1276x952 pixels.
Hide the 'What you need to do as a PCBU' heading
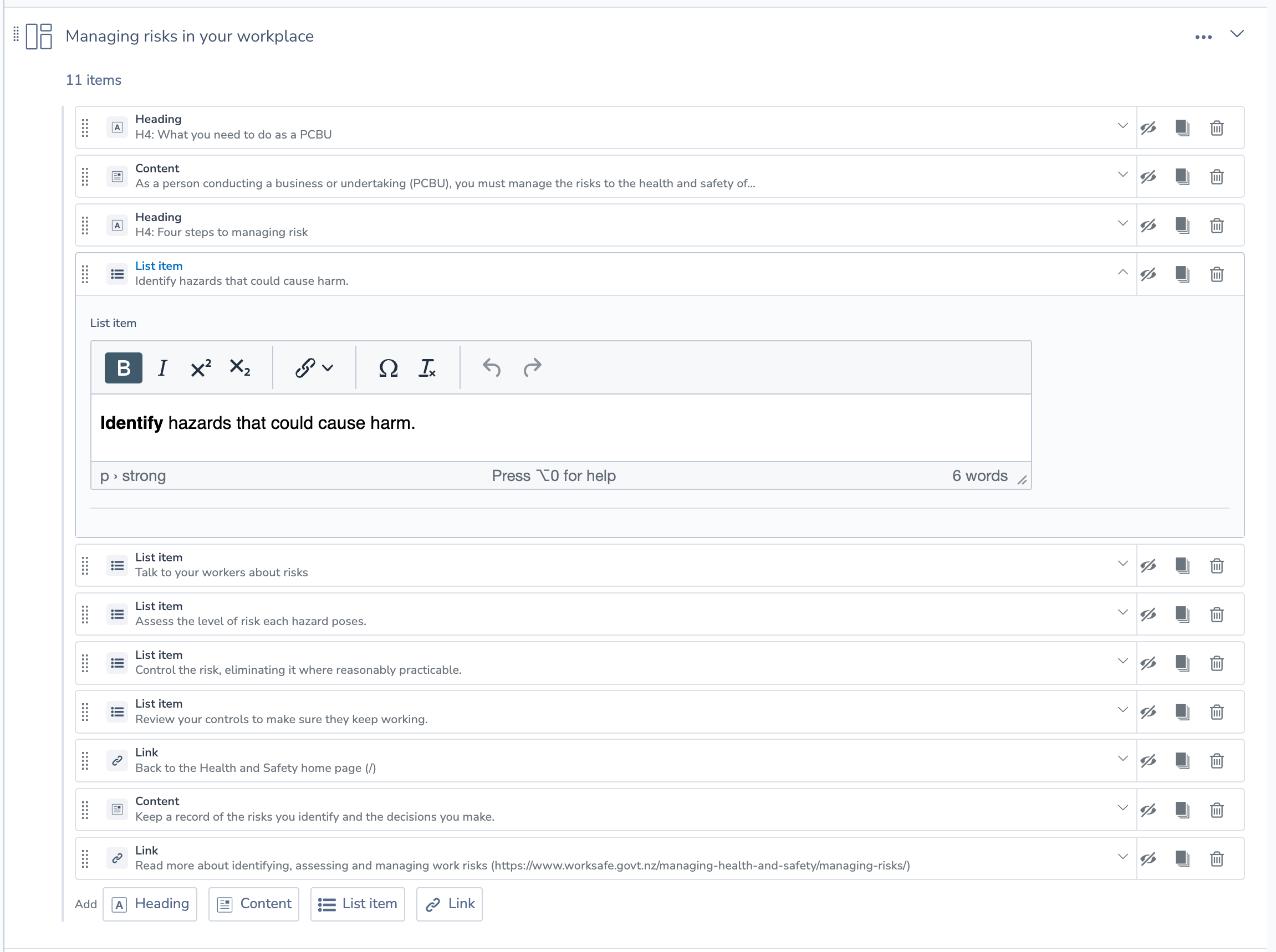(1148, 128)
